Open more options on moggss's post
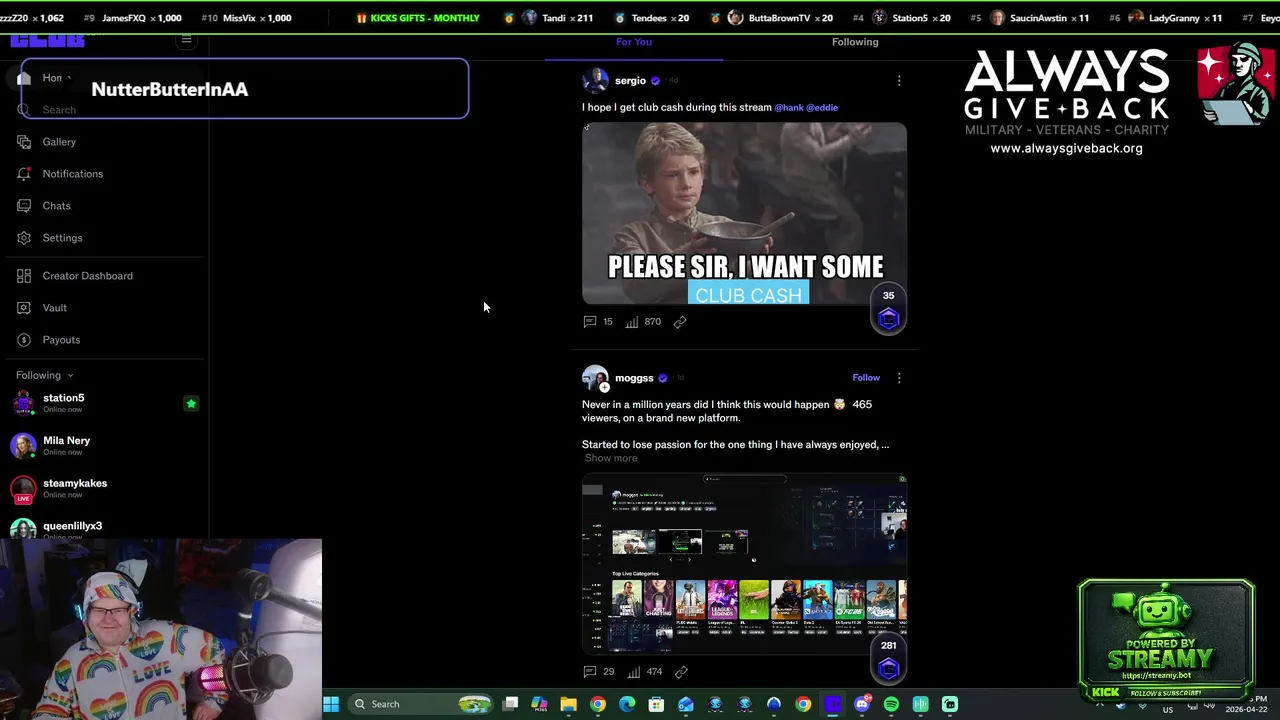 click(x=899, y=378)
